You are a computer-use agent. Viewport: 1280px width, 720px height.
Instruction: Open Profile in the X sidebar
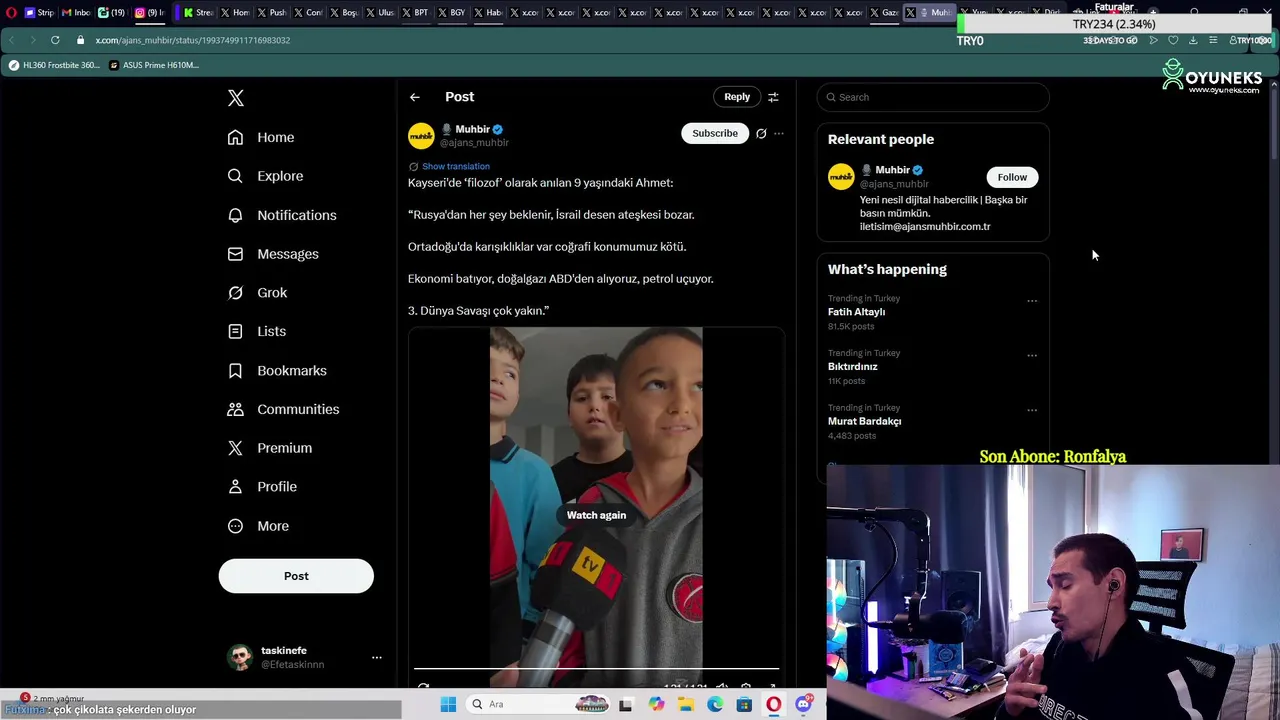[262, 487]
